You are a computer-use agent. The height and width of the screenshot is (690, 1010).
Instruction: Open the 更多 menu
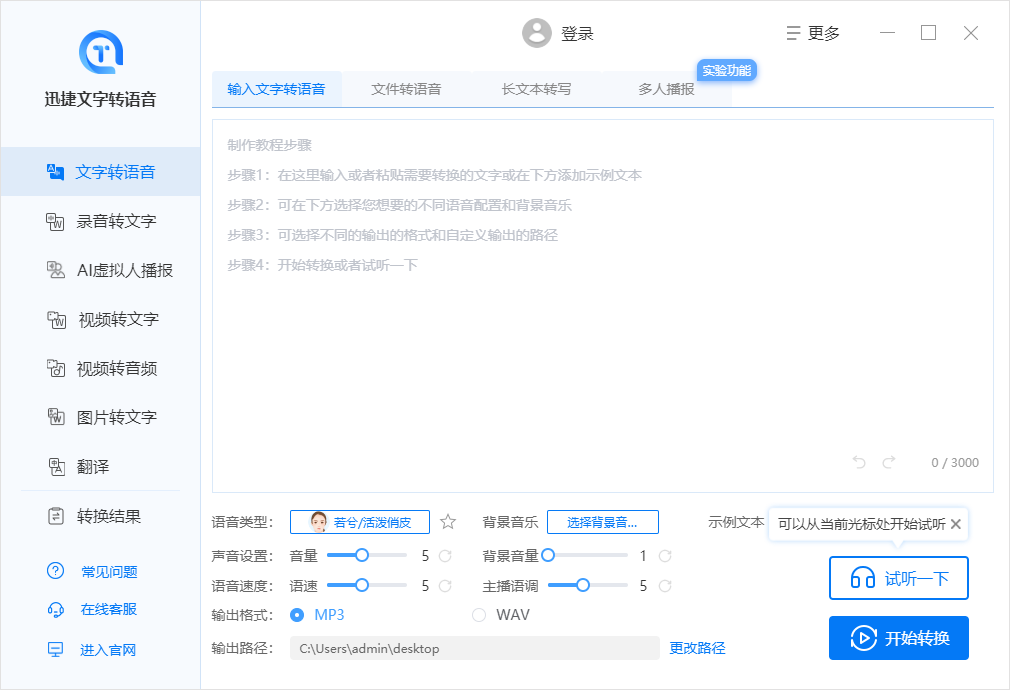coord(813,33)
